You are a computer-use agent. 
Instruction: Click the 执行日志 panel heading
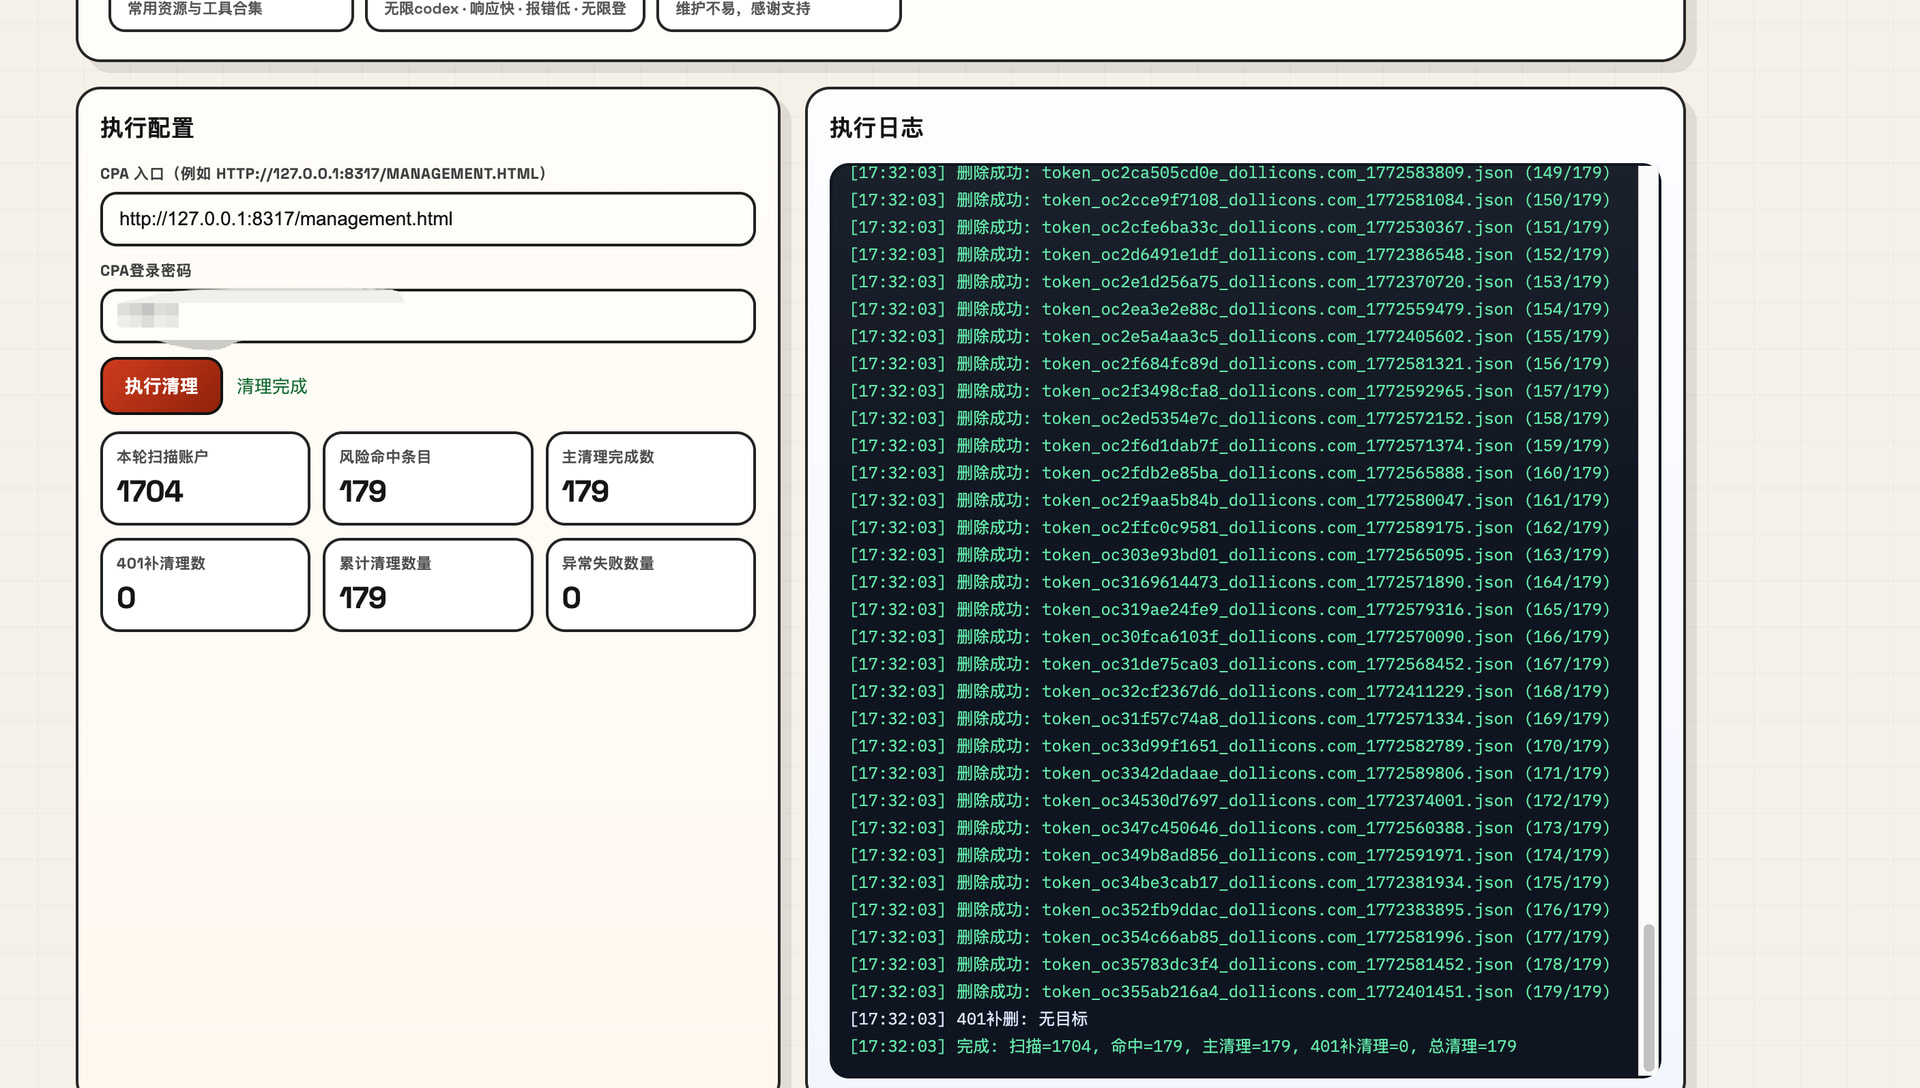pyautogui.click(x=876, y=128)
